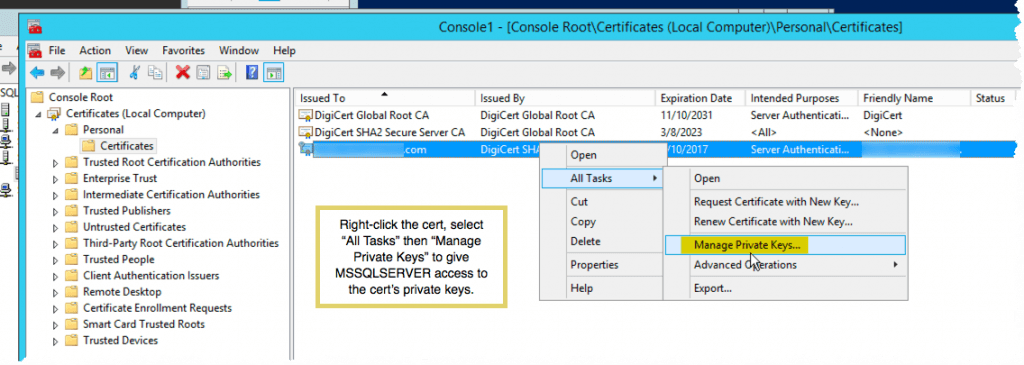
Task: Sort by Expiration Date column header
Action: point(700,99)
